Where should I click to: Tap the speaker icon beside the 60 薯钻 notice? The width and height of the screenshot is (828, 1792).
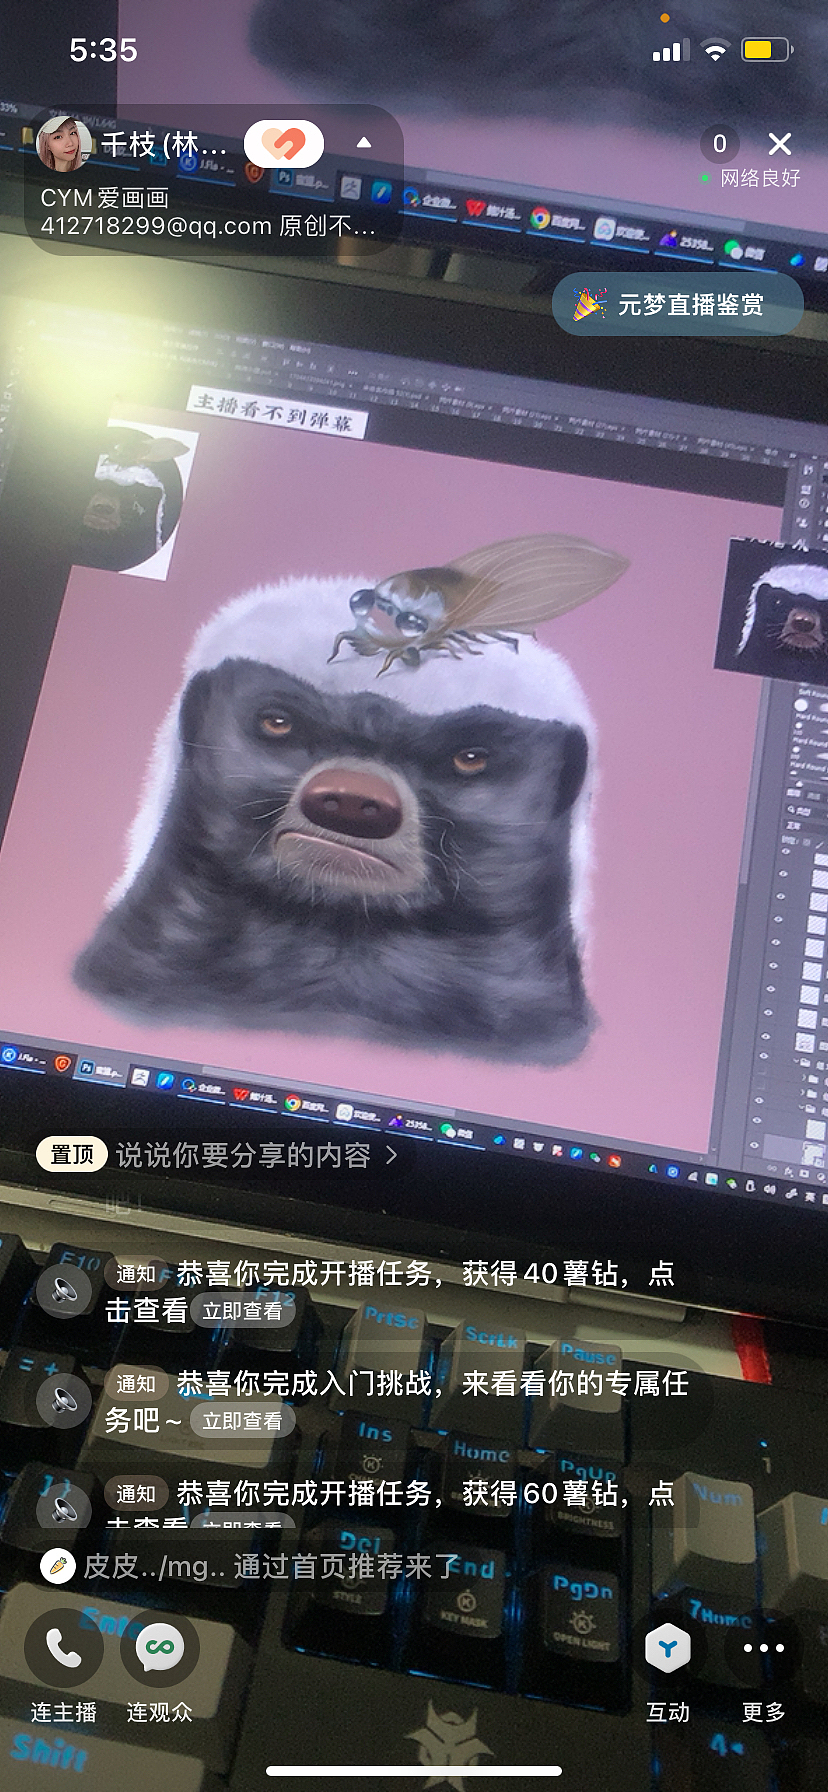[65, 1506]
